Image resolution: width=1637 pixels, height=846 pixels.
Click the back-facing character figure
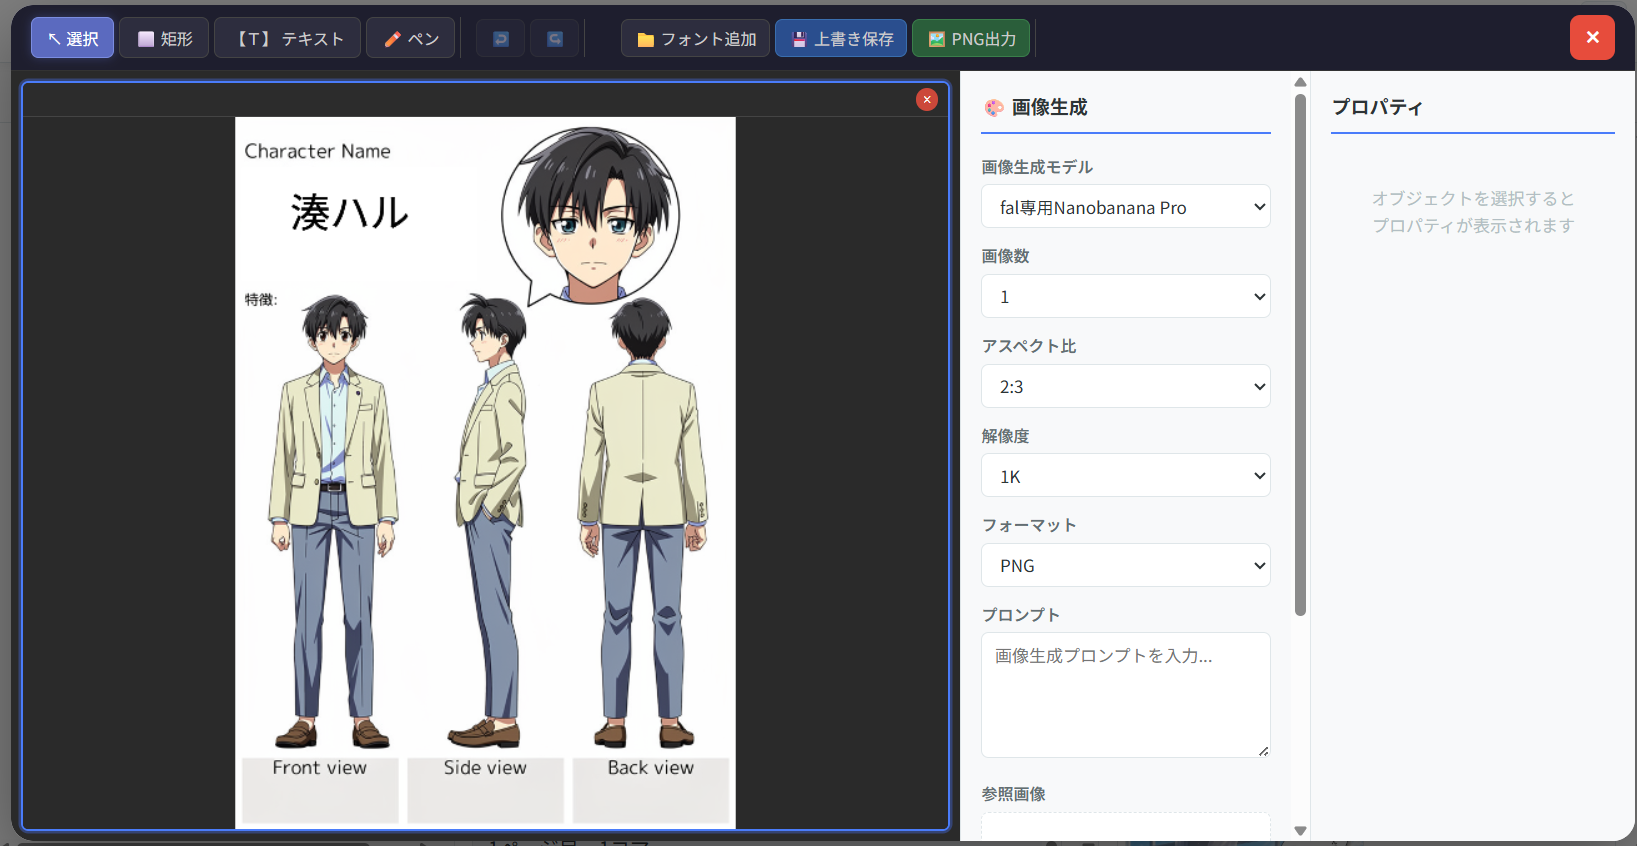coord(644,523)
